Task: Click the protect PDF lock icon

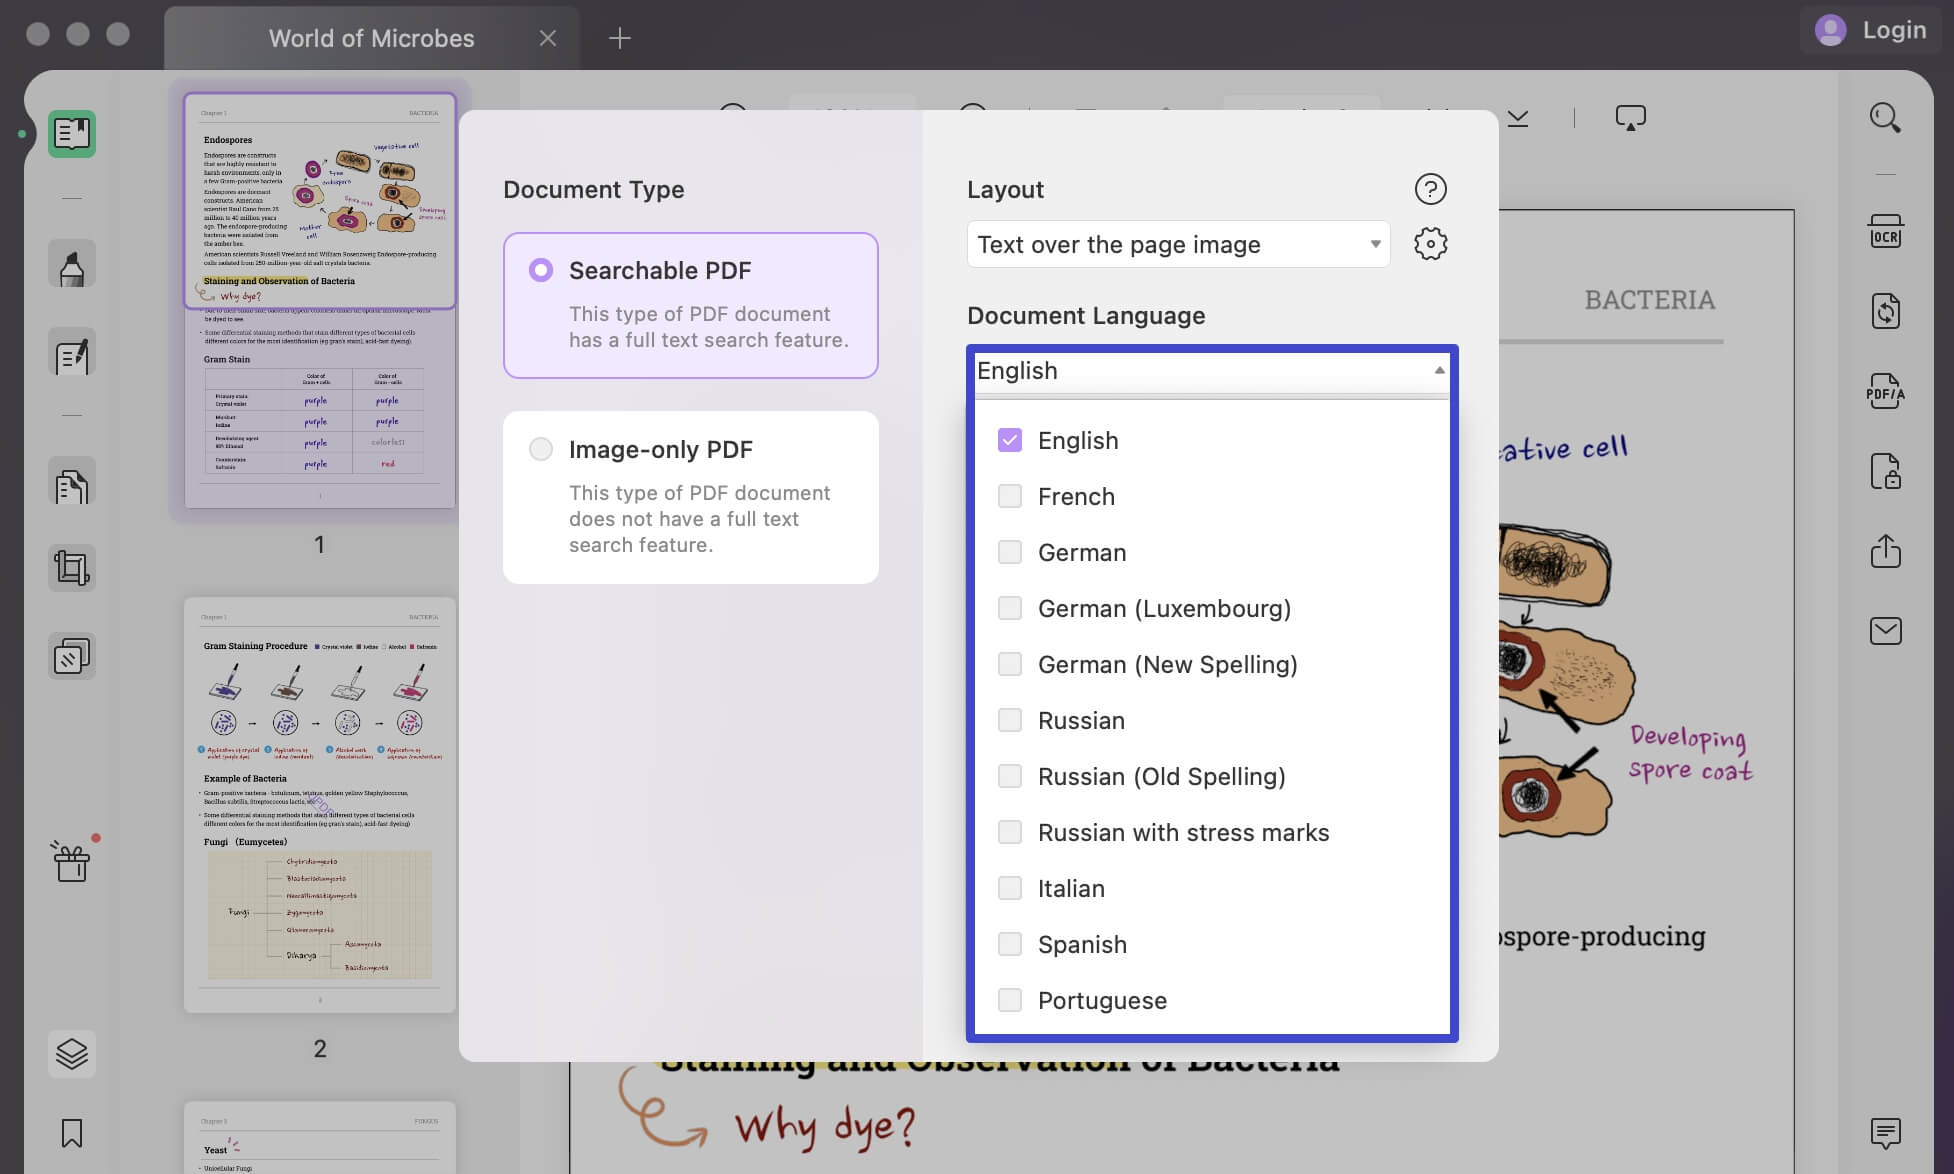Action: pos(1885,471)
